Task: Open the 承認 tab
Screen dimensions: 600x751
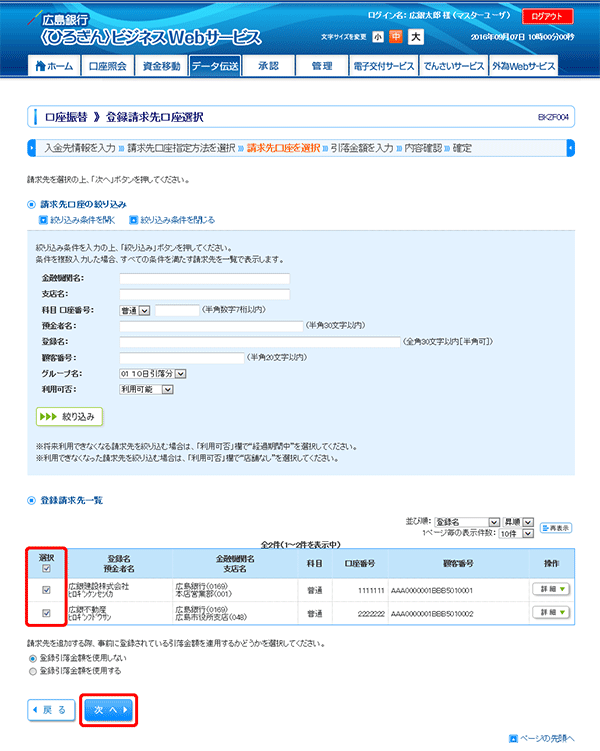Action: (268, 66)
